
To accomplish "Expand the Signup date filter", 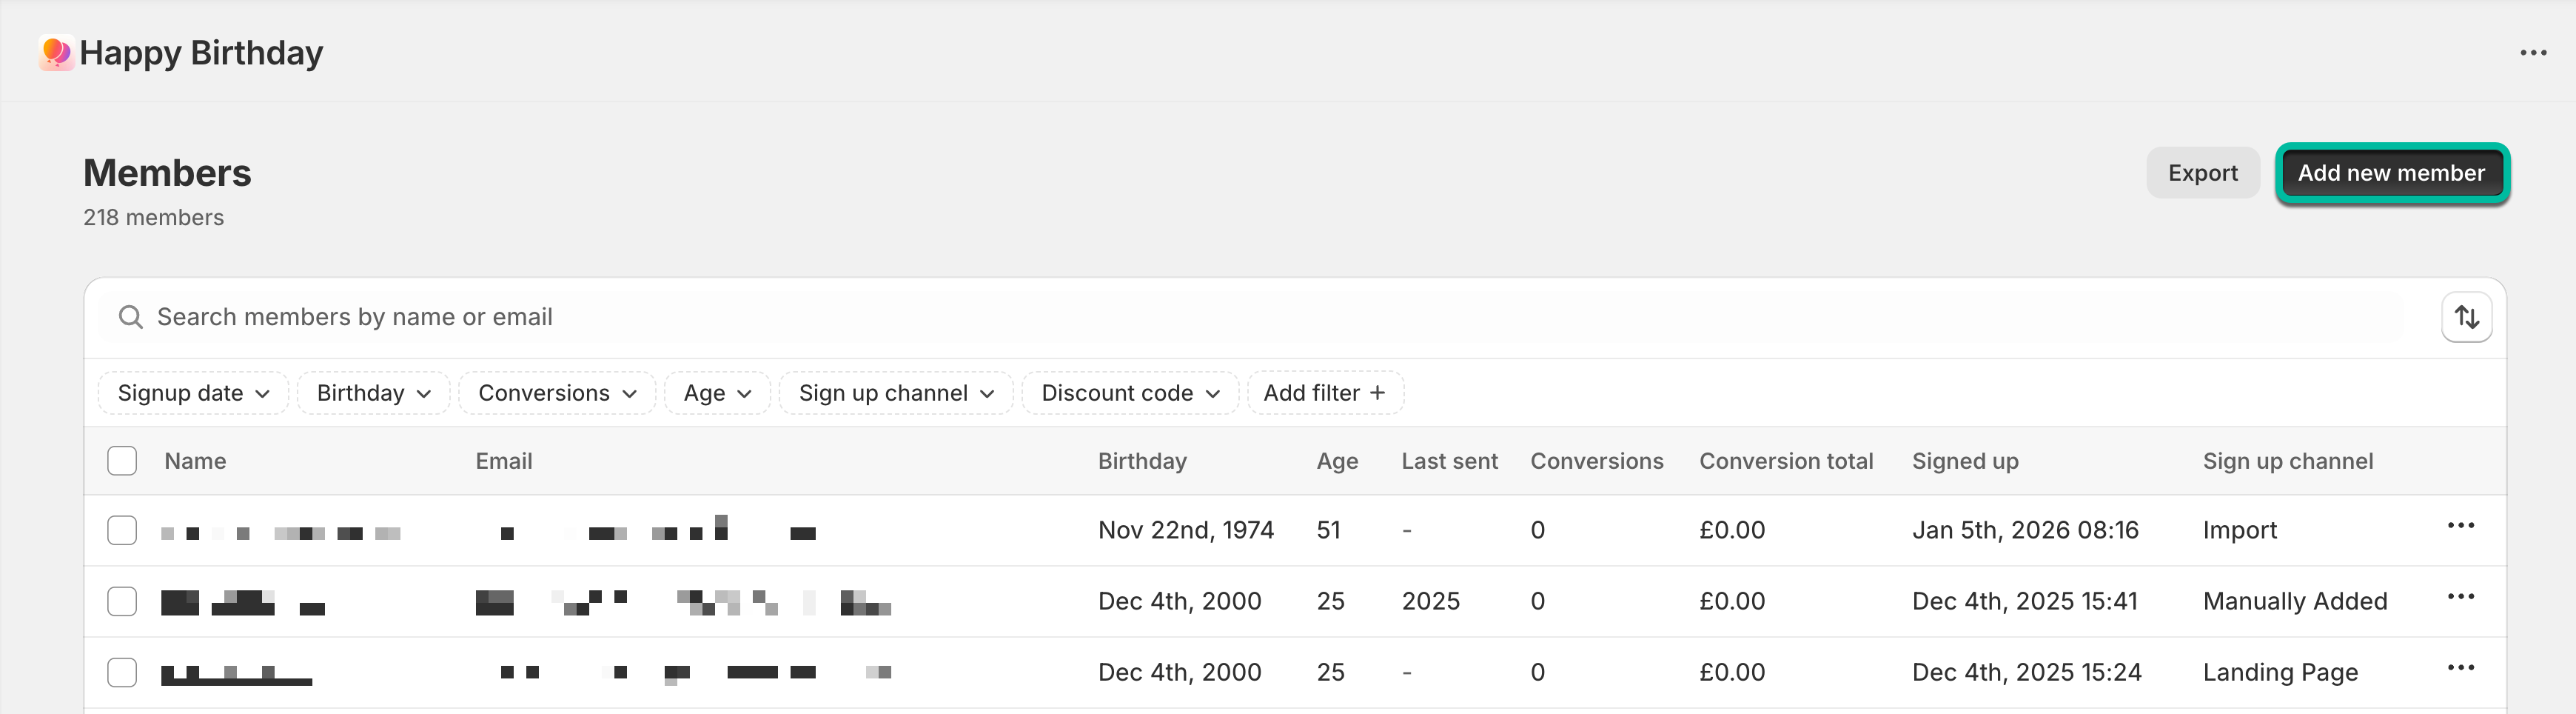I will point(193,393).
